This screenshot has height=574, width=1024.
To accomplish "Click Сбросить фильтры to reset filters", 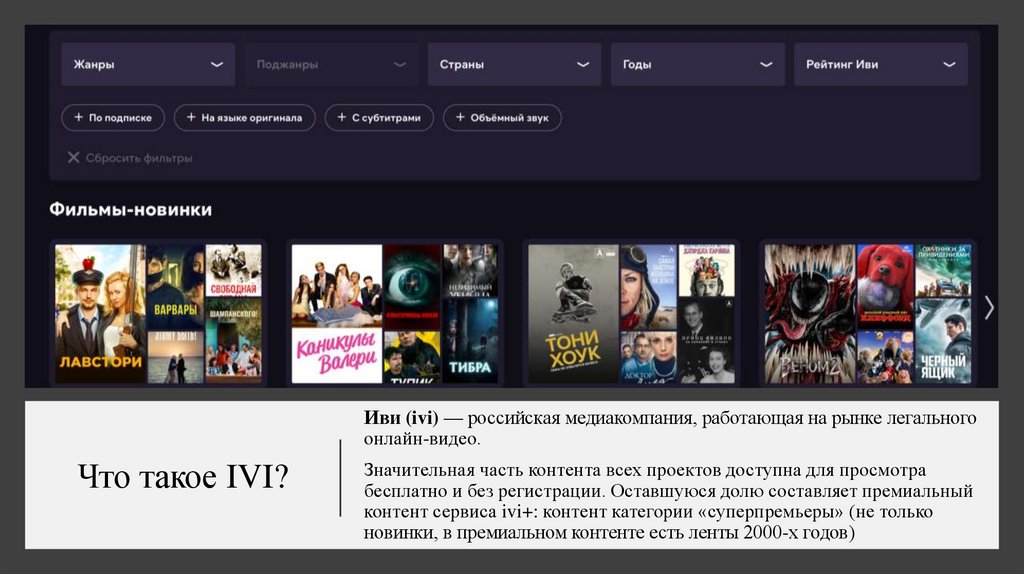I will coord(138,158).
